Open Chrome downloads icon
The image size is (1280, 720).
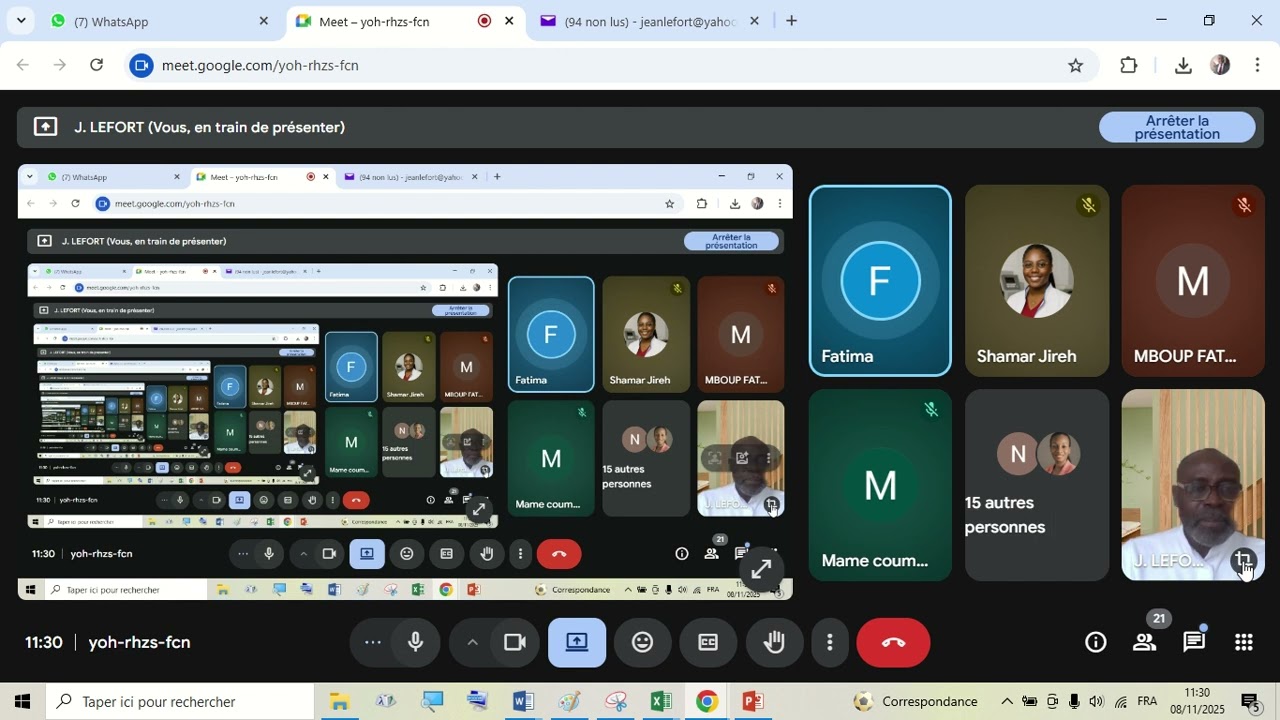click(1183, 65)
